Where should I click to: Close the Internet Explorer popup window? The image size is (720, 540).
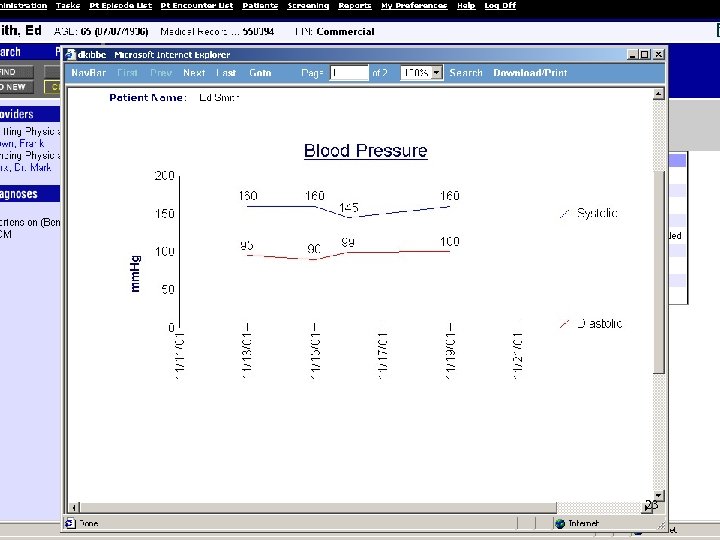[x=658, y=54]
